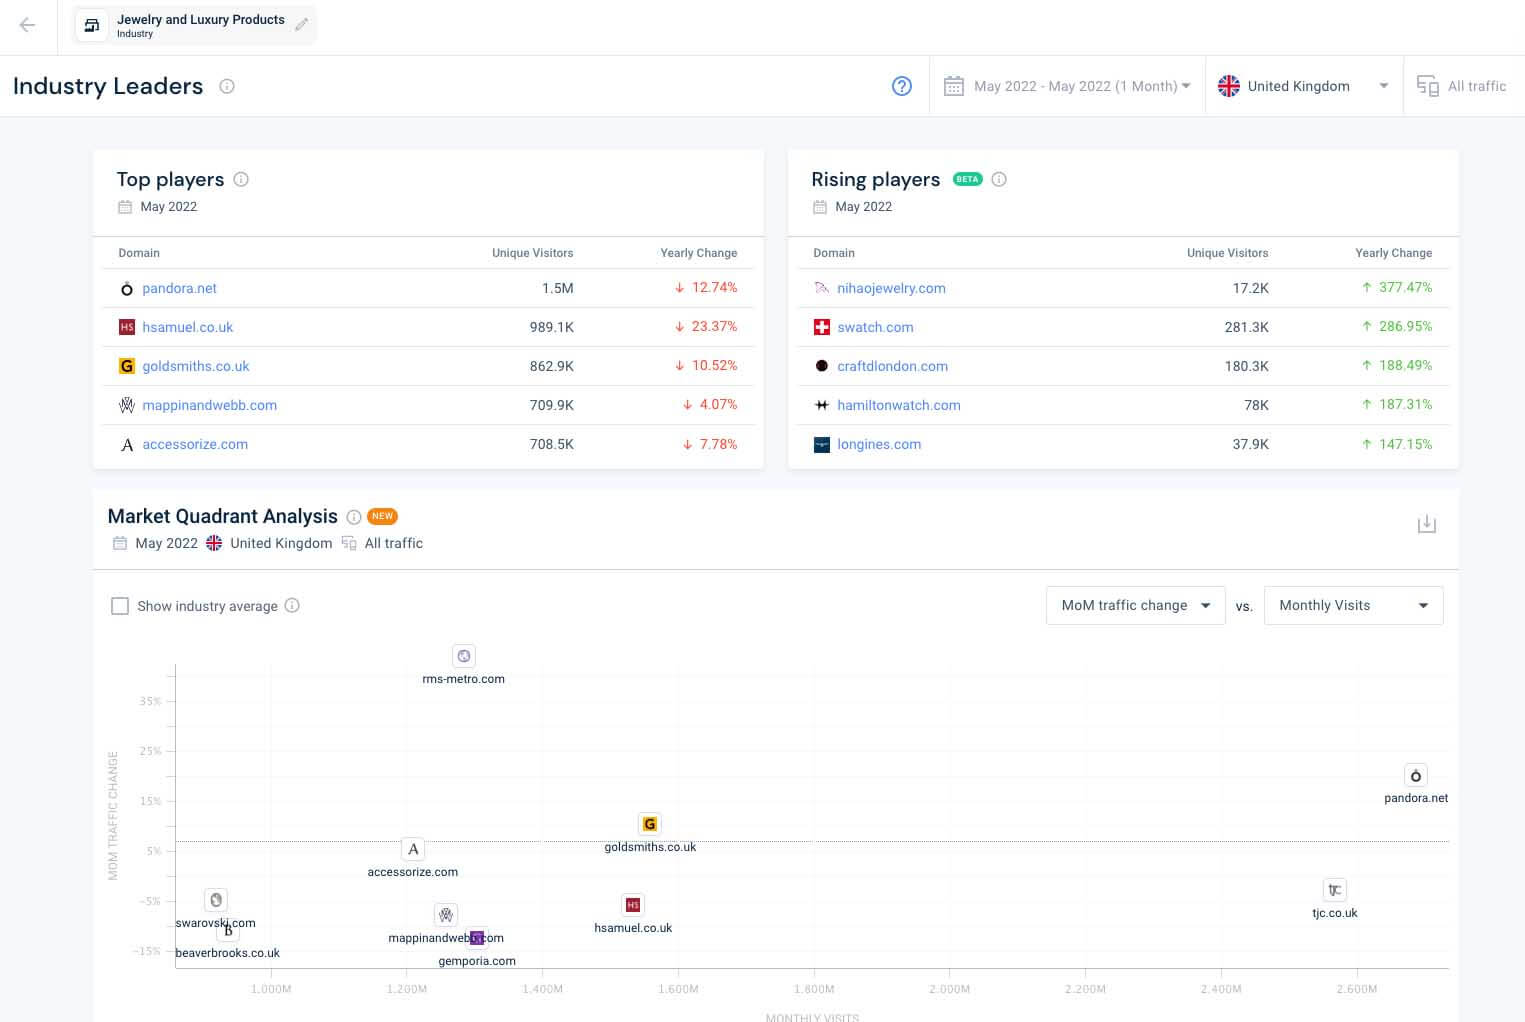Click the 281.3K unique visitors value

[1246, 327]
